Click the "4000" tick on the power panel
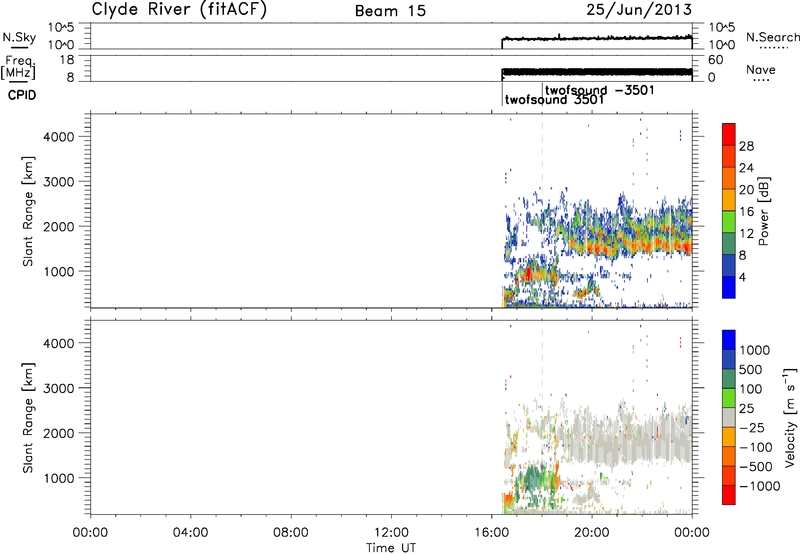The width and height of the screenshot is (800, 554). (59, 137)
